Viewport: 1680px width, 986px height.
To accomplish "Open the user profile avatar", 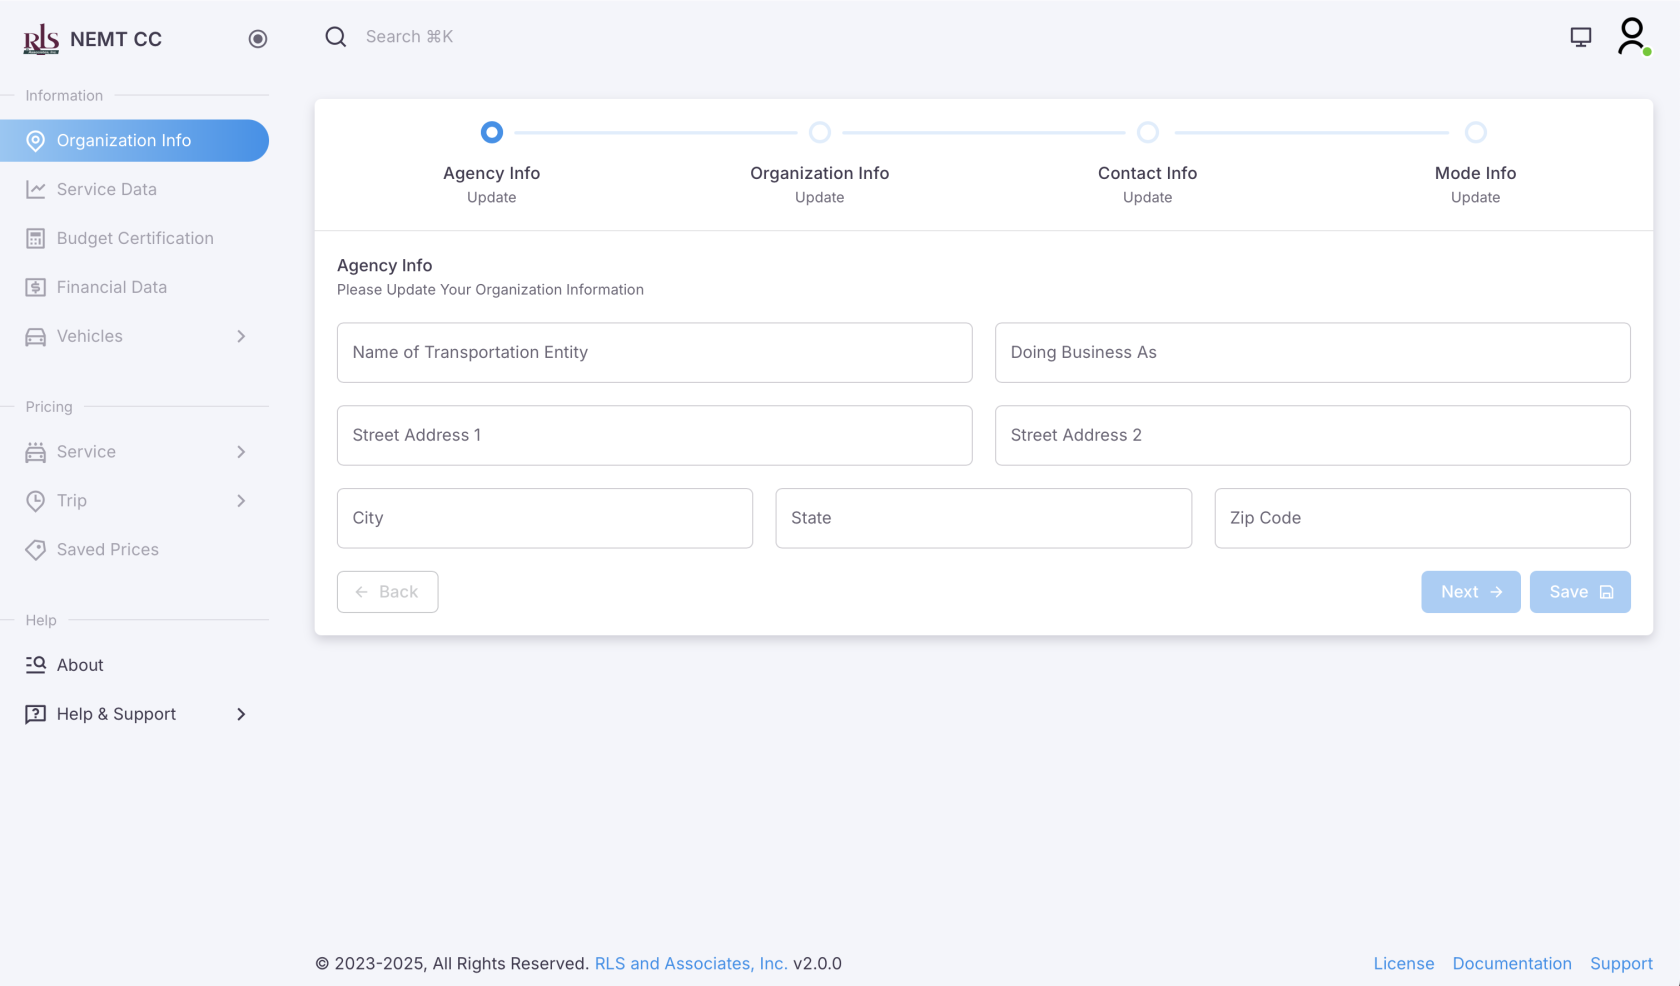I will [1632, 37].
